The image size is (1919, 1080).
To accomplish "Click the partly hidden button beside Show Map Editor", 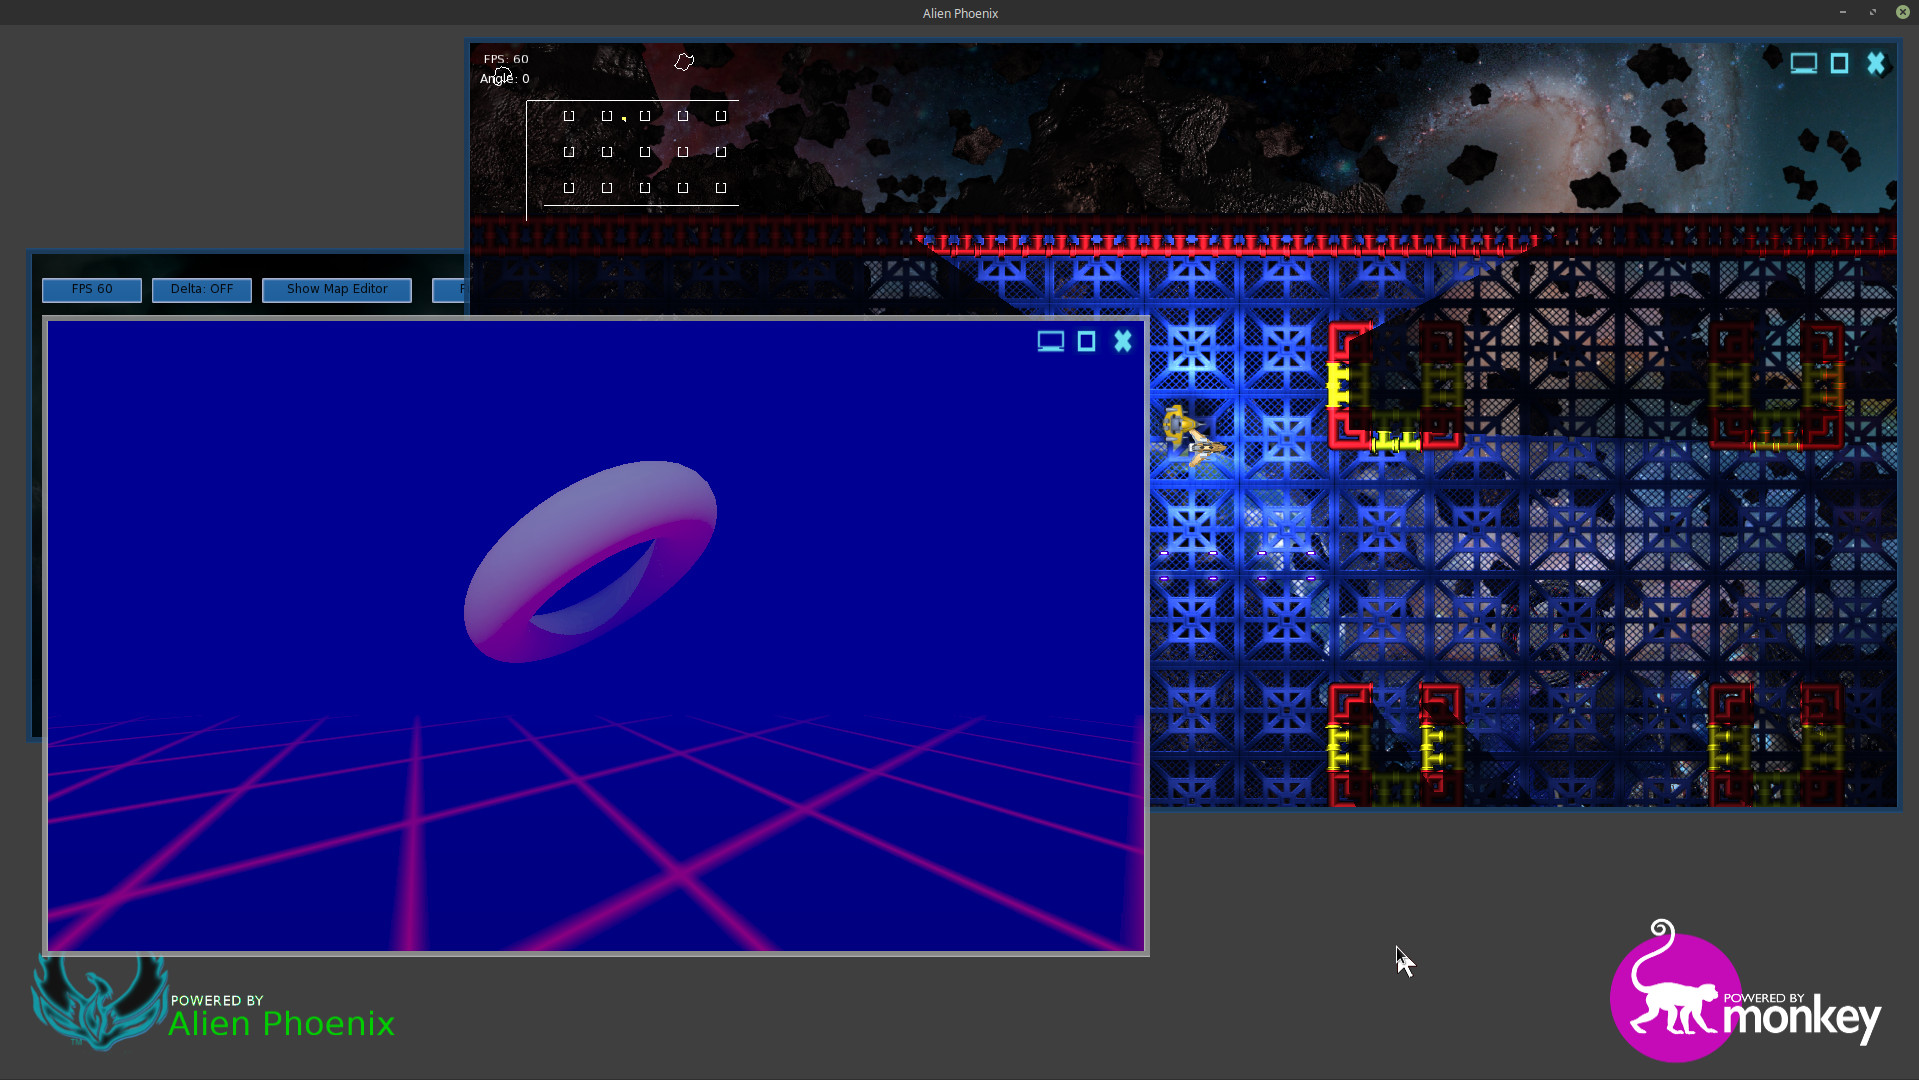I will click(x=449, y=289).
